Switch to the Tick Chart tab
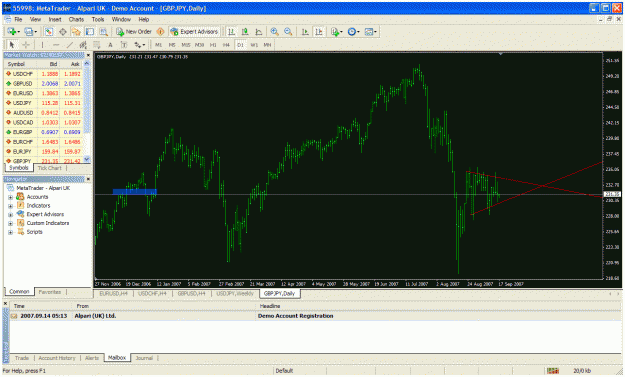Image resolution: width=625 pixels, height=377 pixels. click(49, 168)
